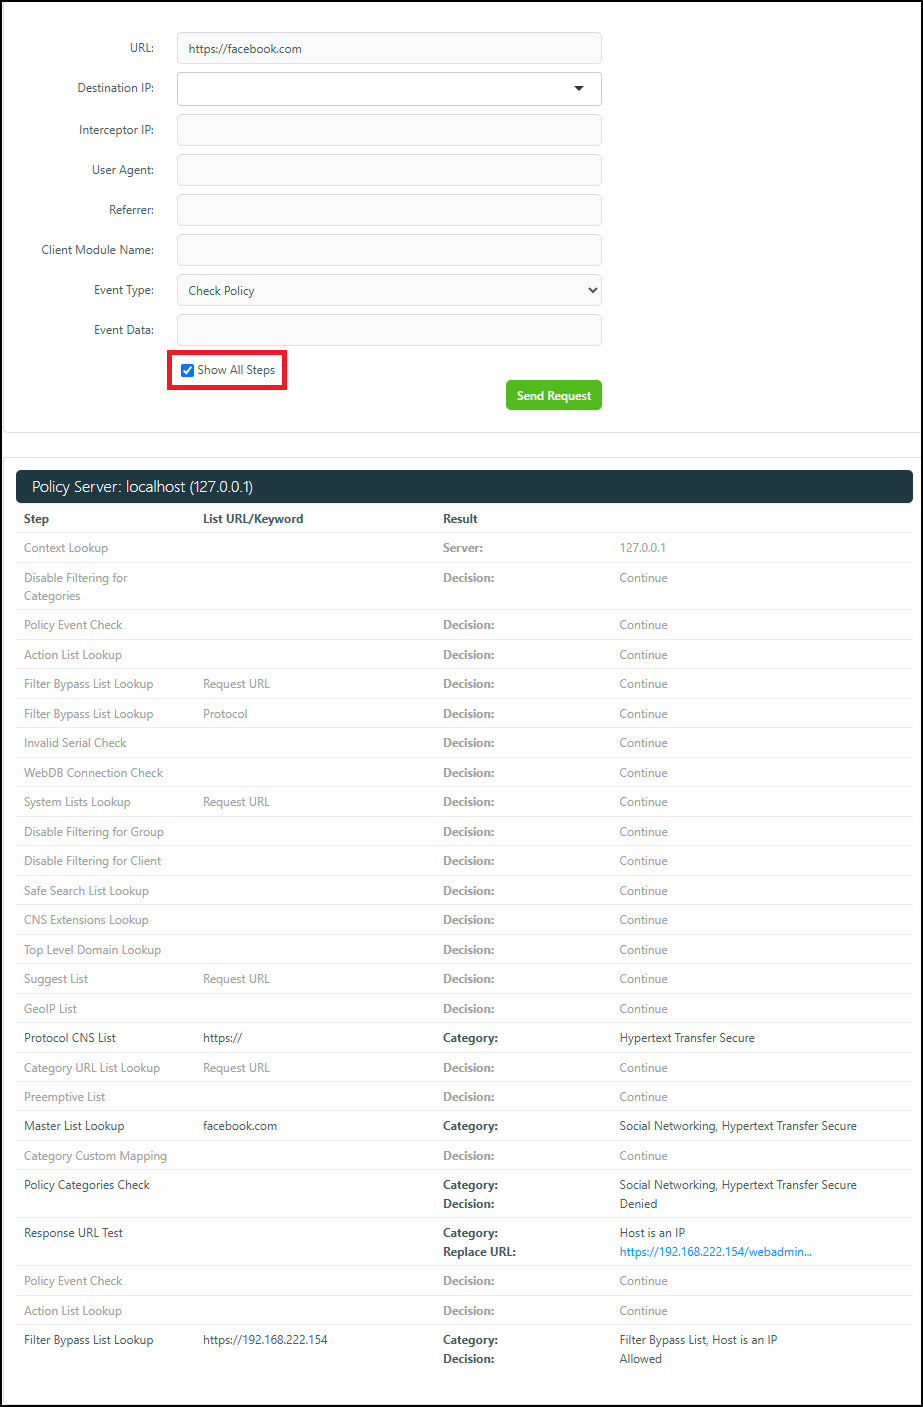Focus the Client Module Name field

[x=389, y=250]
